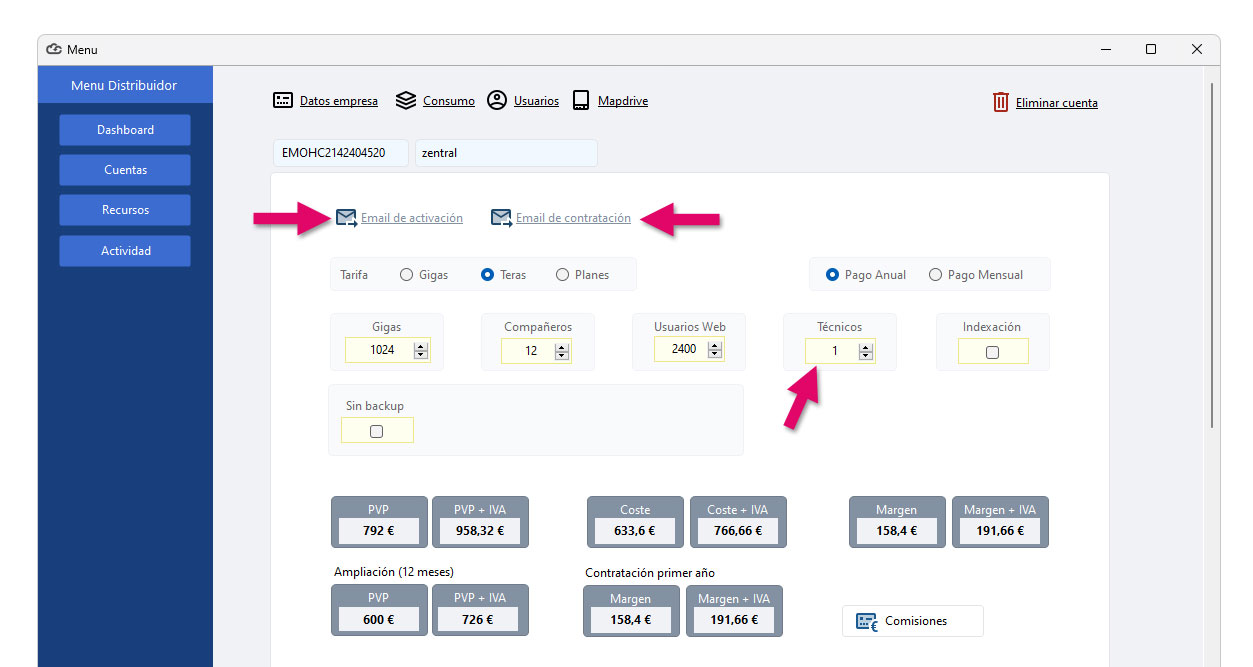This screenshot has width=1253, height=667.
Task: Click the Compañeros spinner arrows
Action: (562, 352)
